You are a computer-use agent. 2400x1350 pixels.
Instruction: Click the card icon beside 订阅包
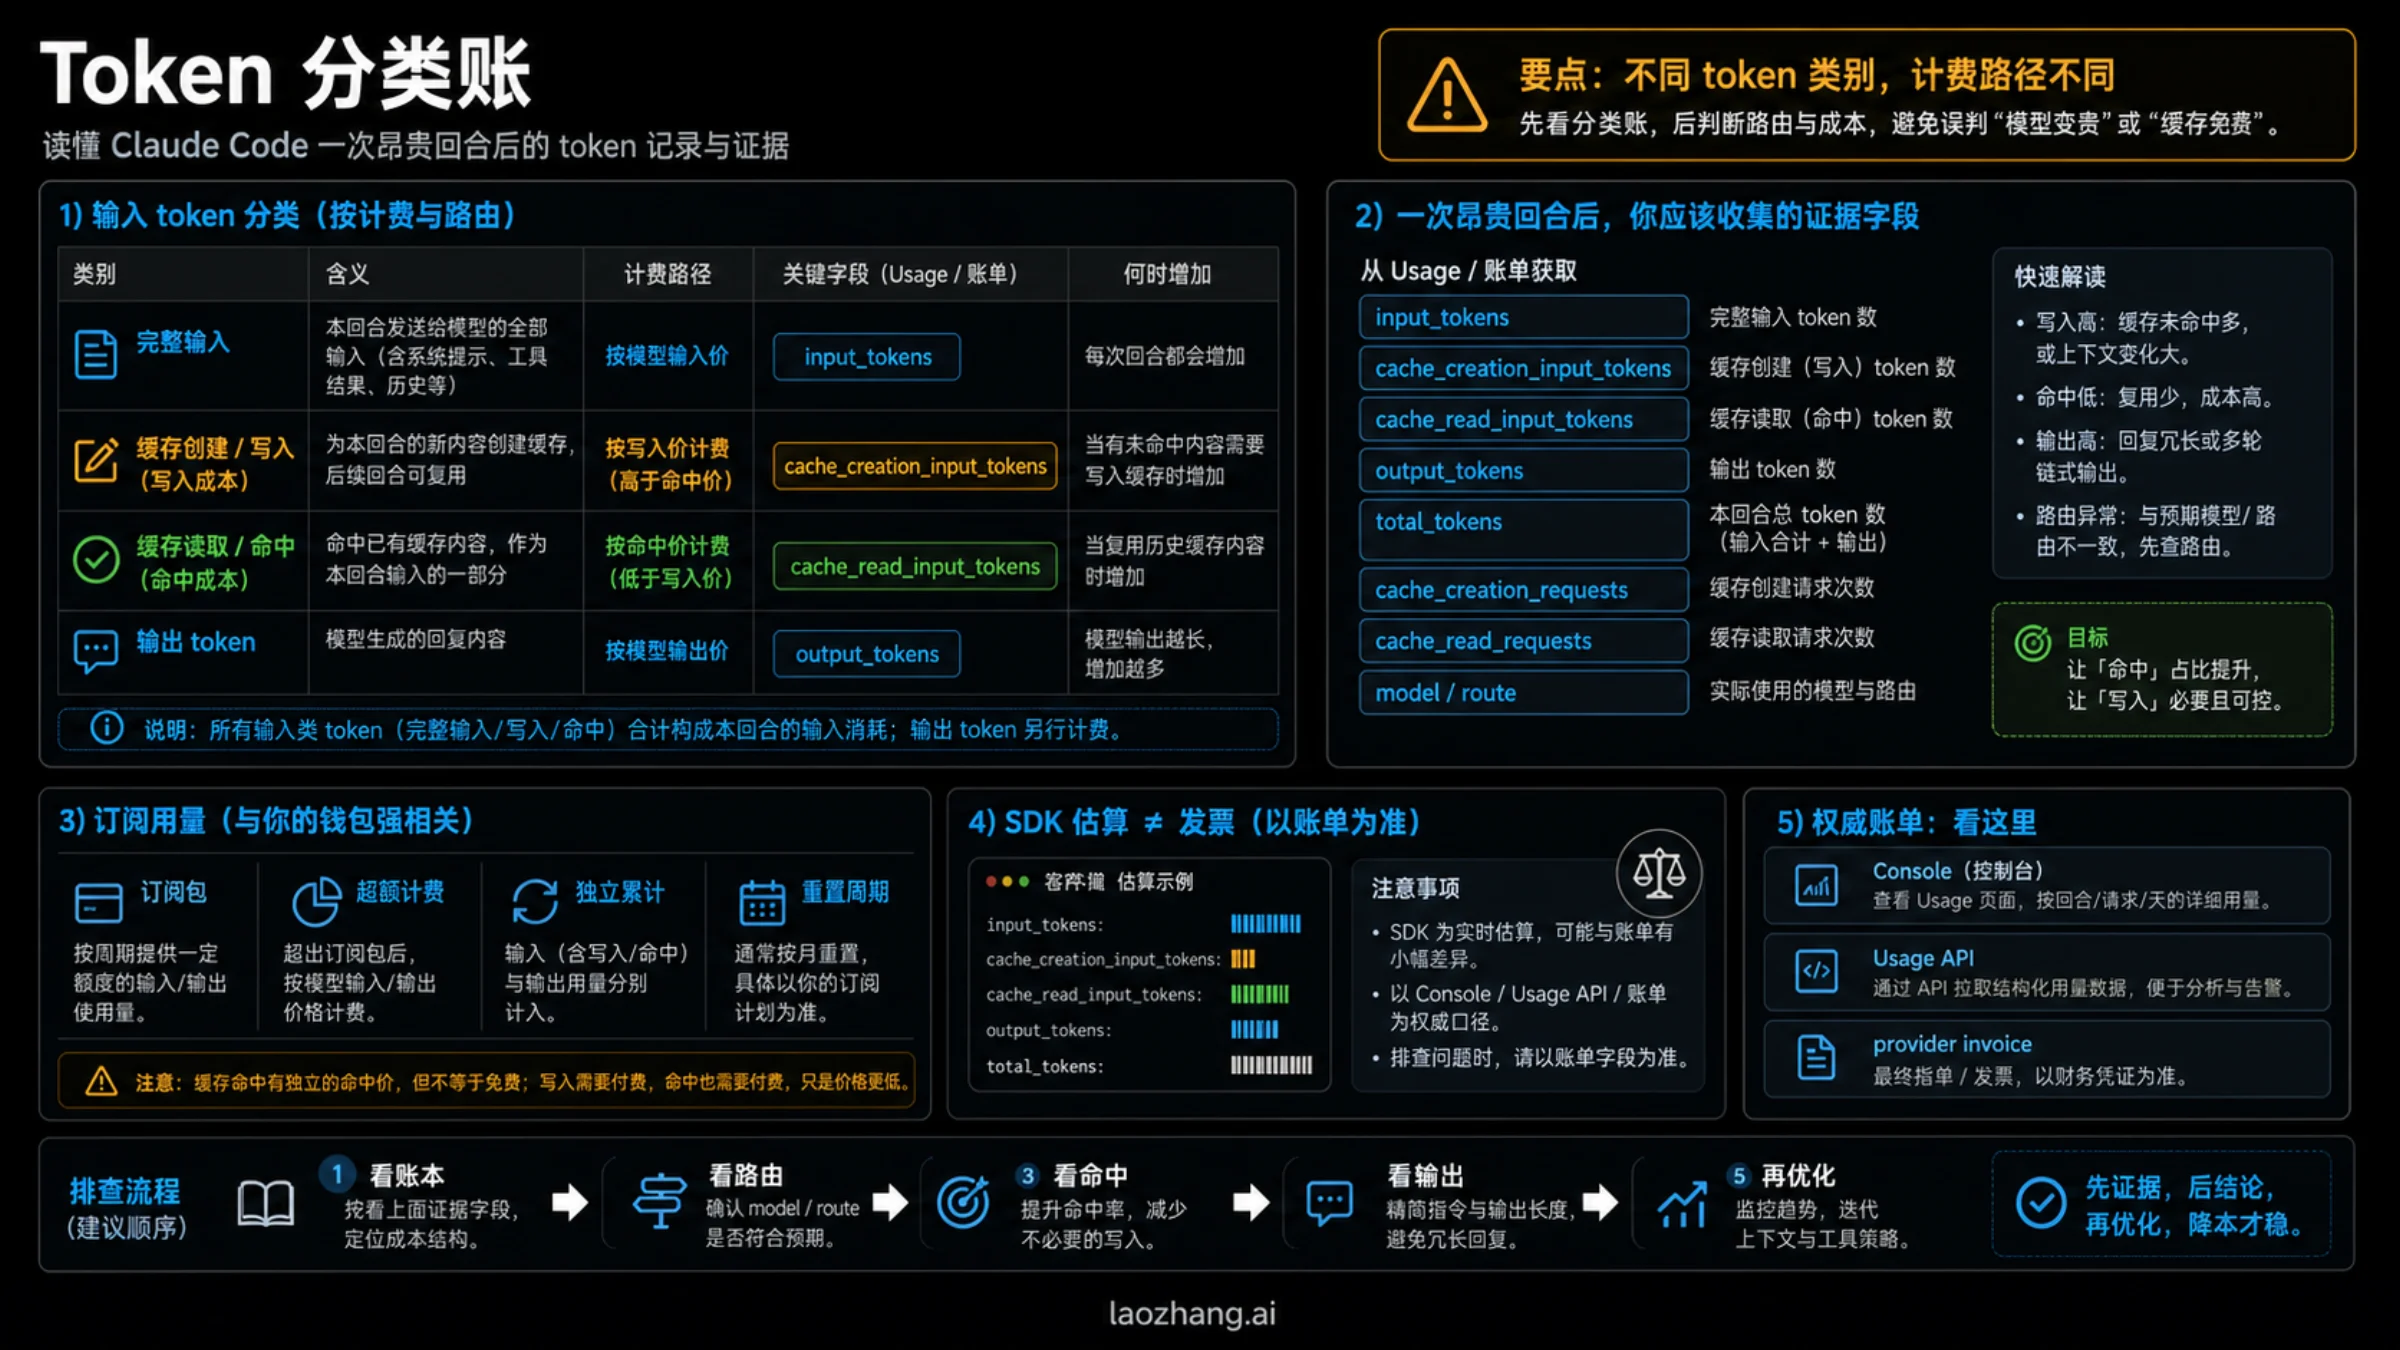(x=98, y=901)
